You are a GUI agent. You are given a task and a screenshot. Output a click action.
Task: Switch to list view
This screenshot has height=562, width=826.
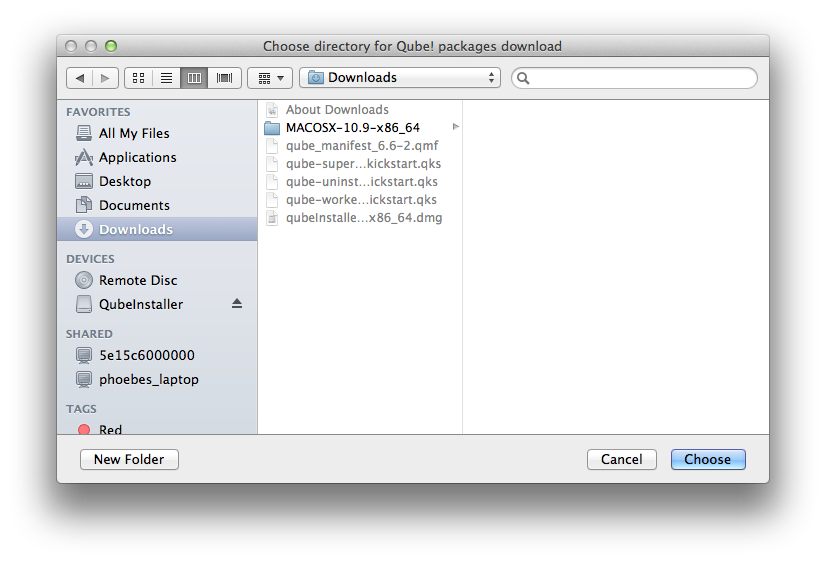coord(167,78)
